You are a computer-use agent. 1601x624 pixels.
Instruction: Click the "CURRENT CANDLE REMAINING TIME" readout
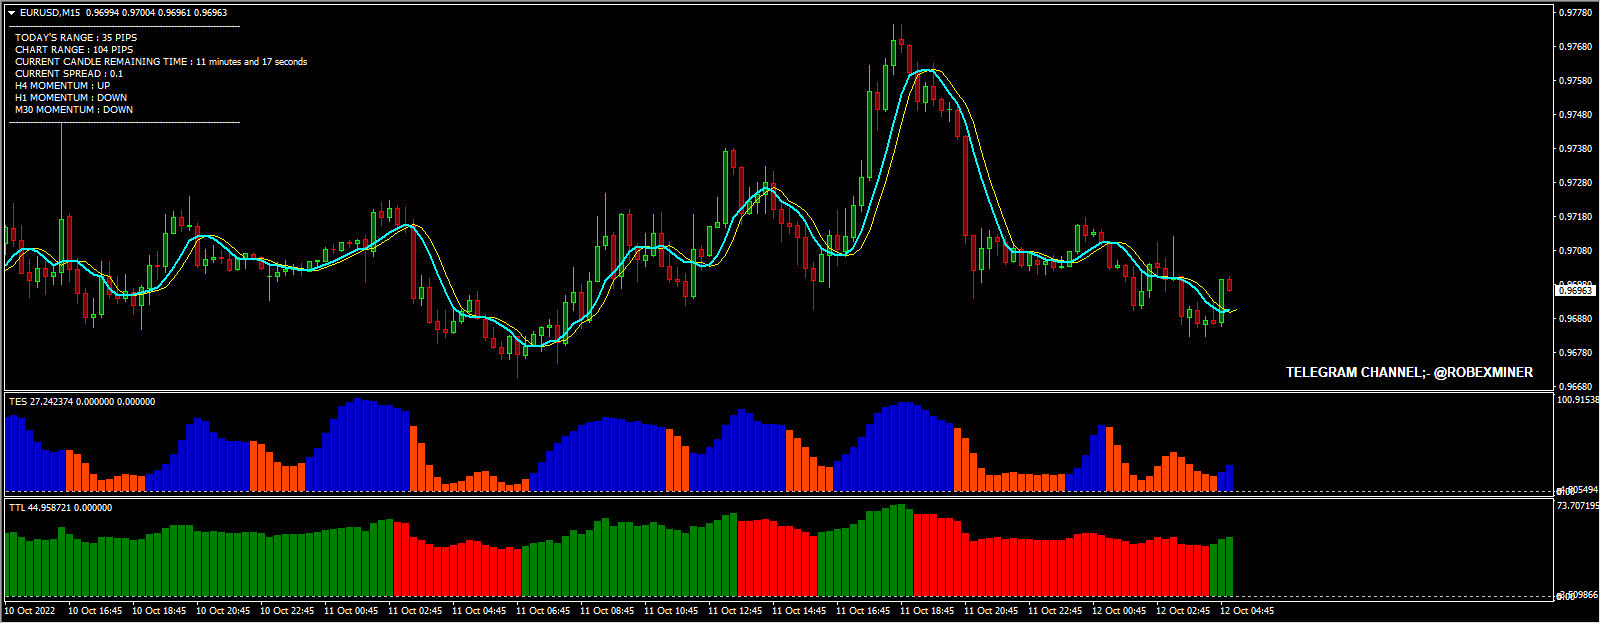coord(161,62)
